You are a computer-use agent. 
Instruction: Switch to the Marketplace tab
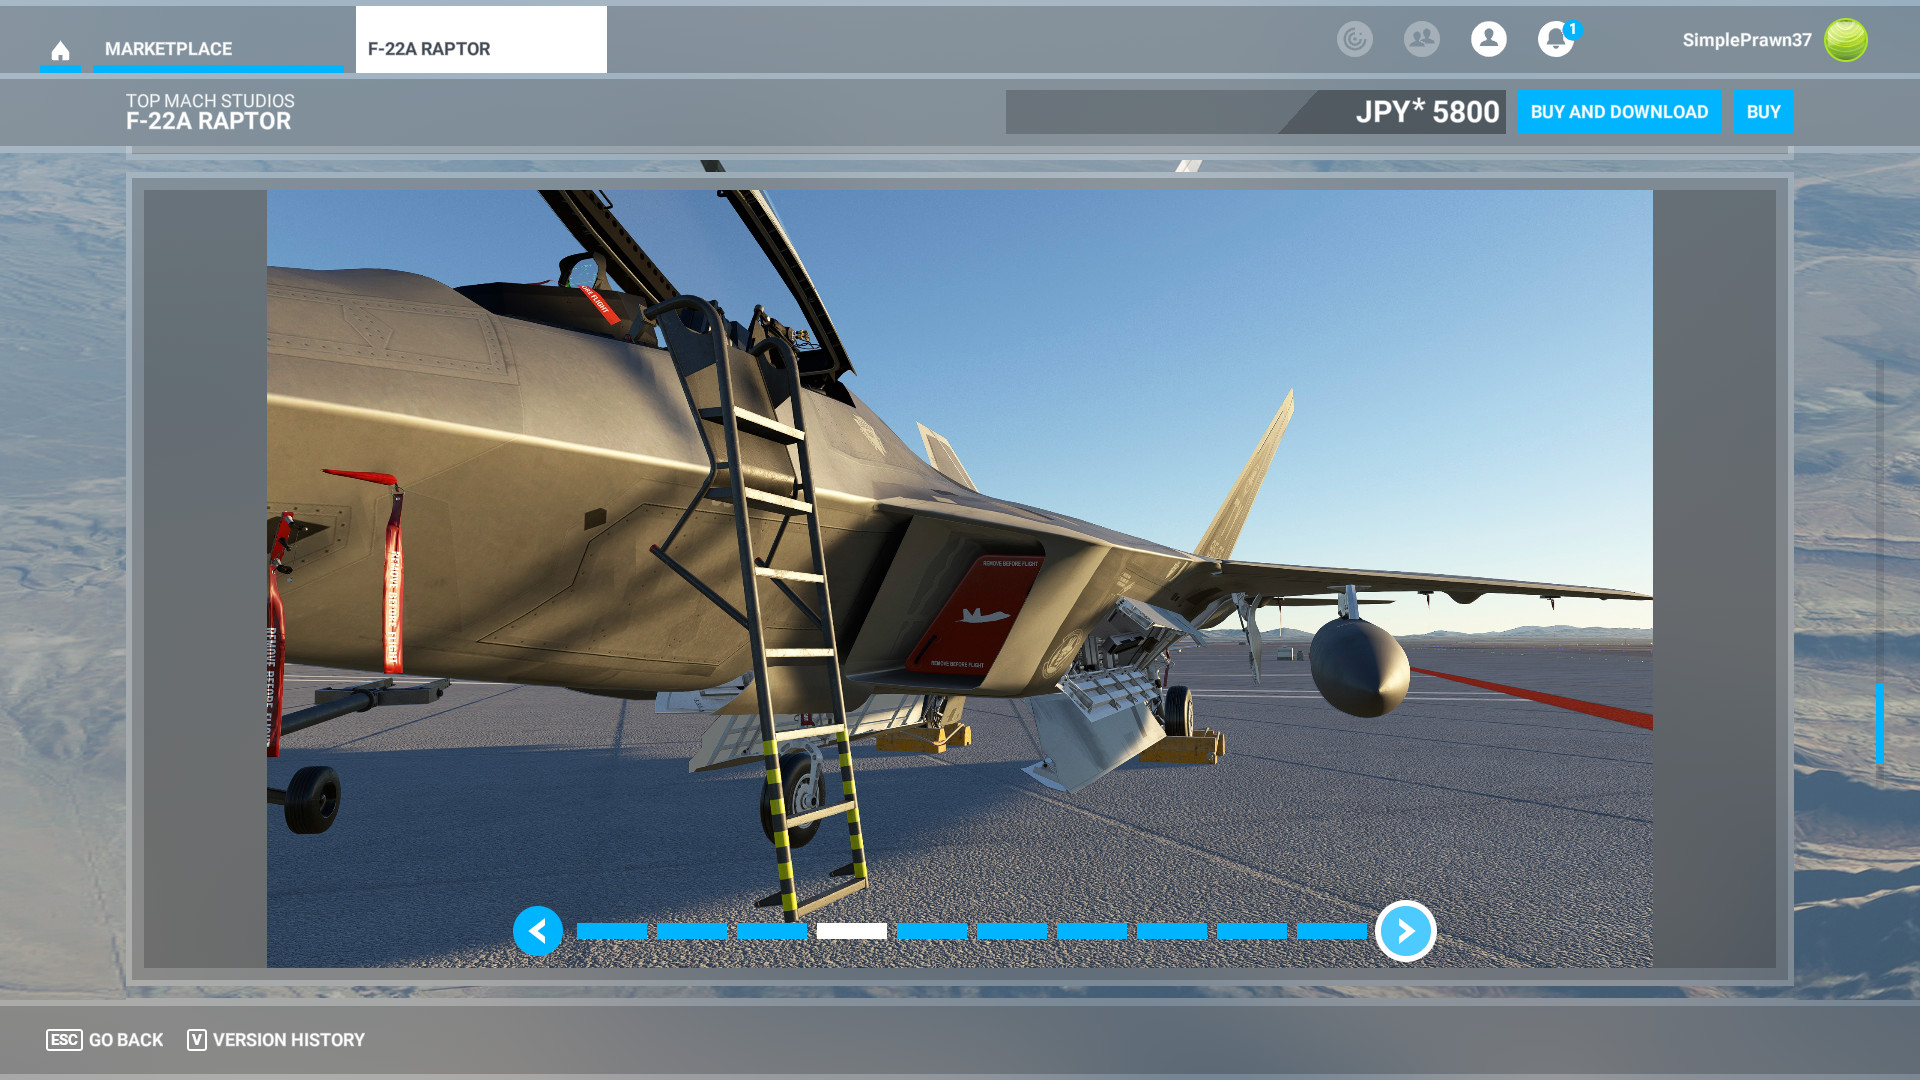168,49
